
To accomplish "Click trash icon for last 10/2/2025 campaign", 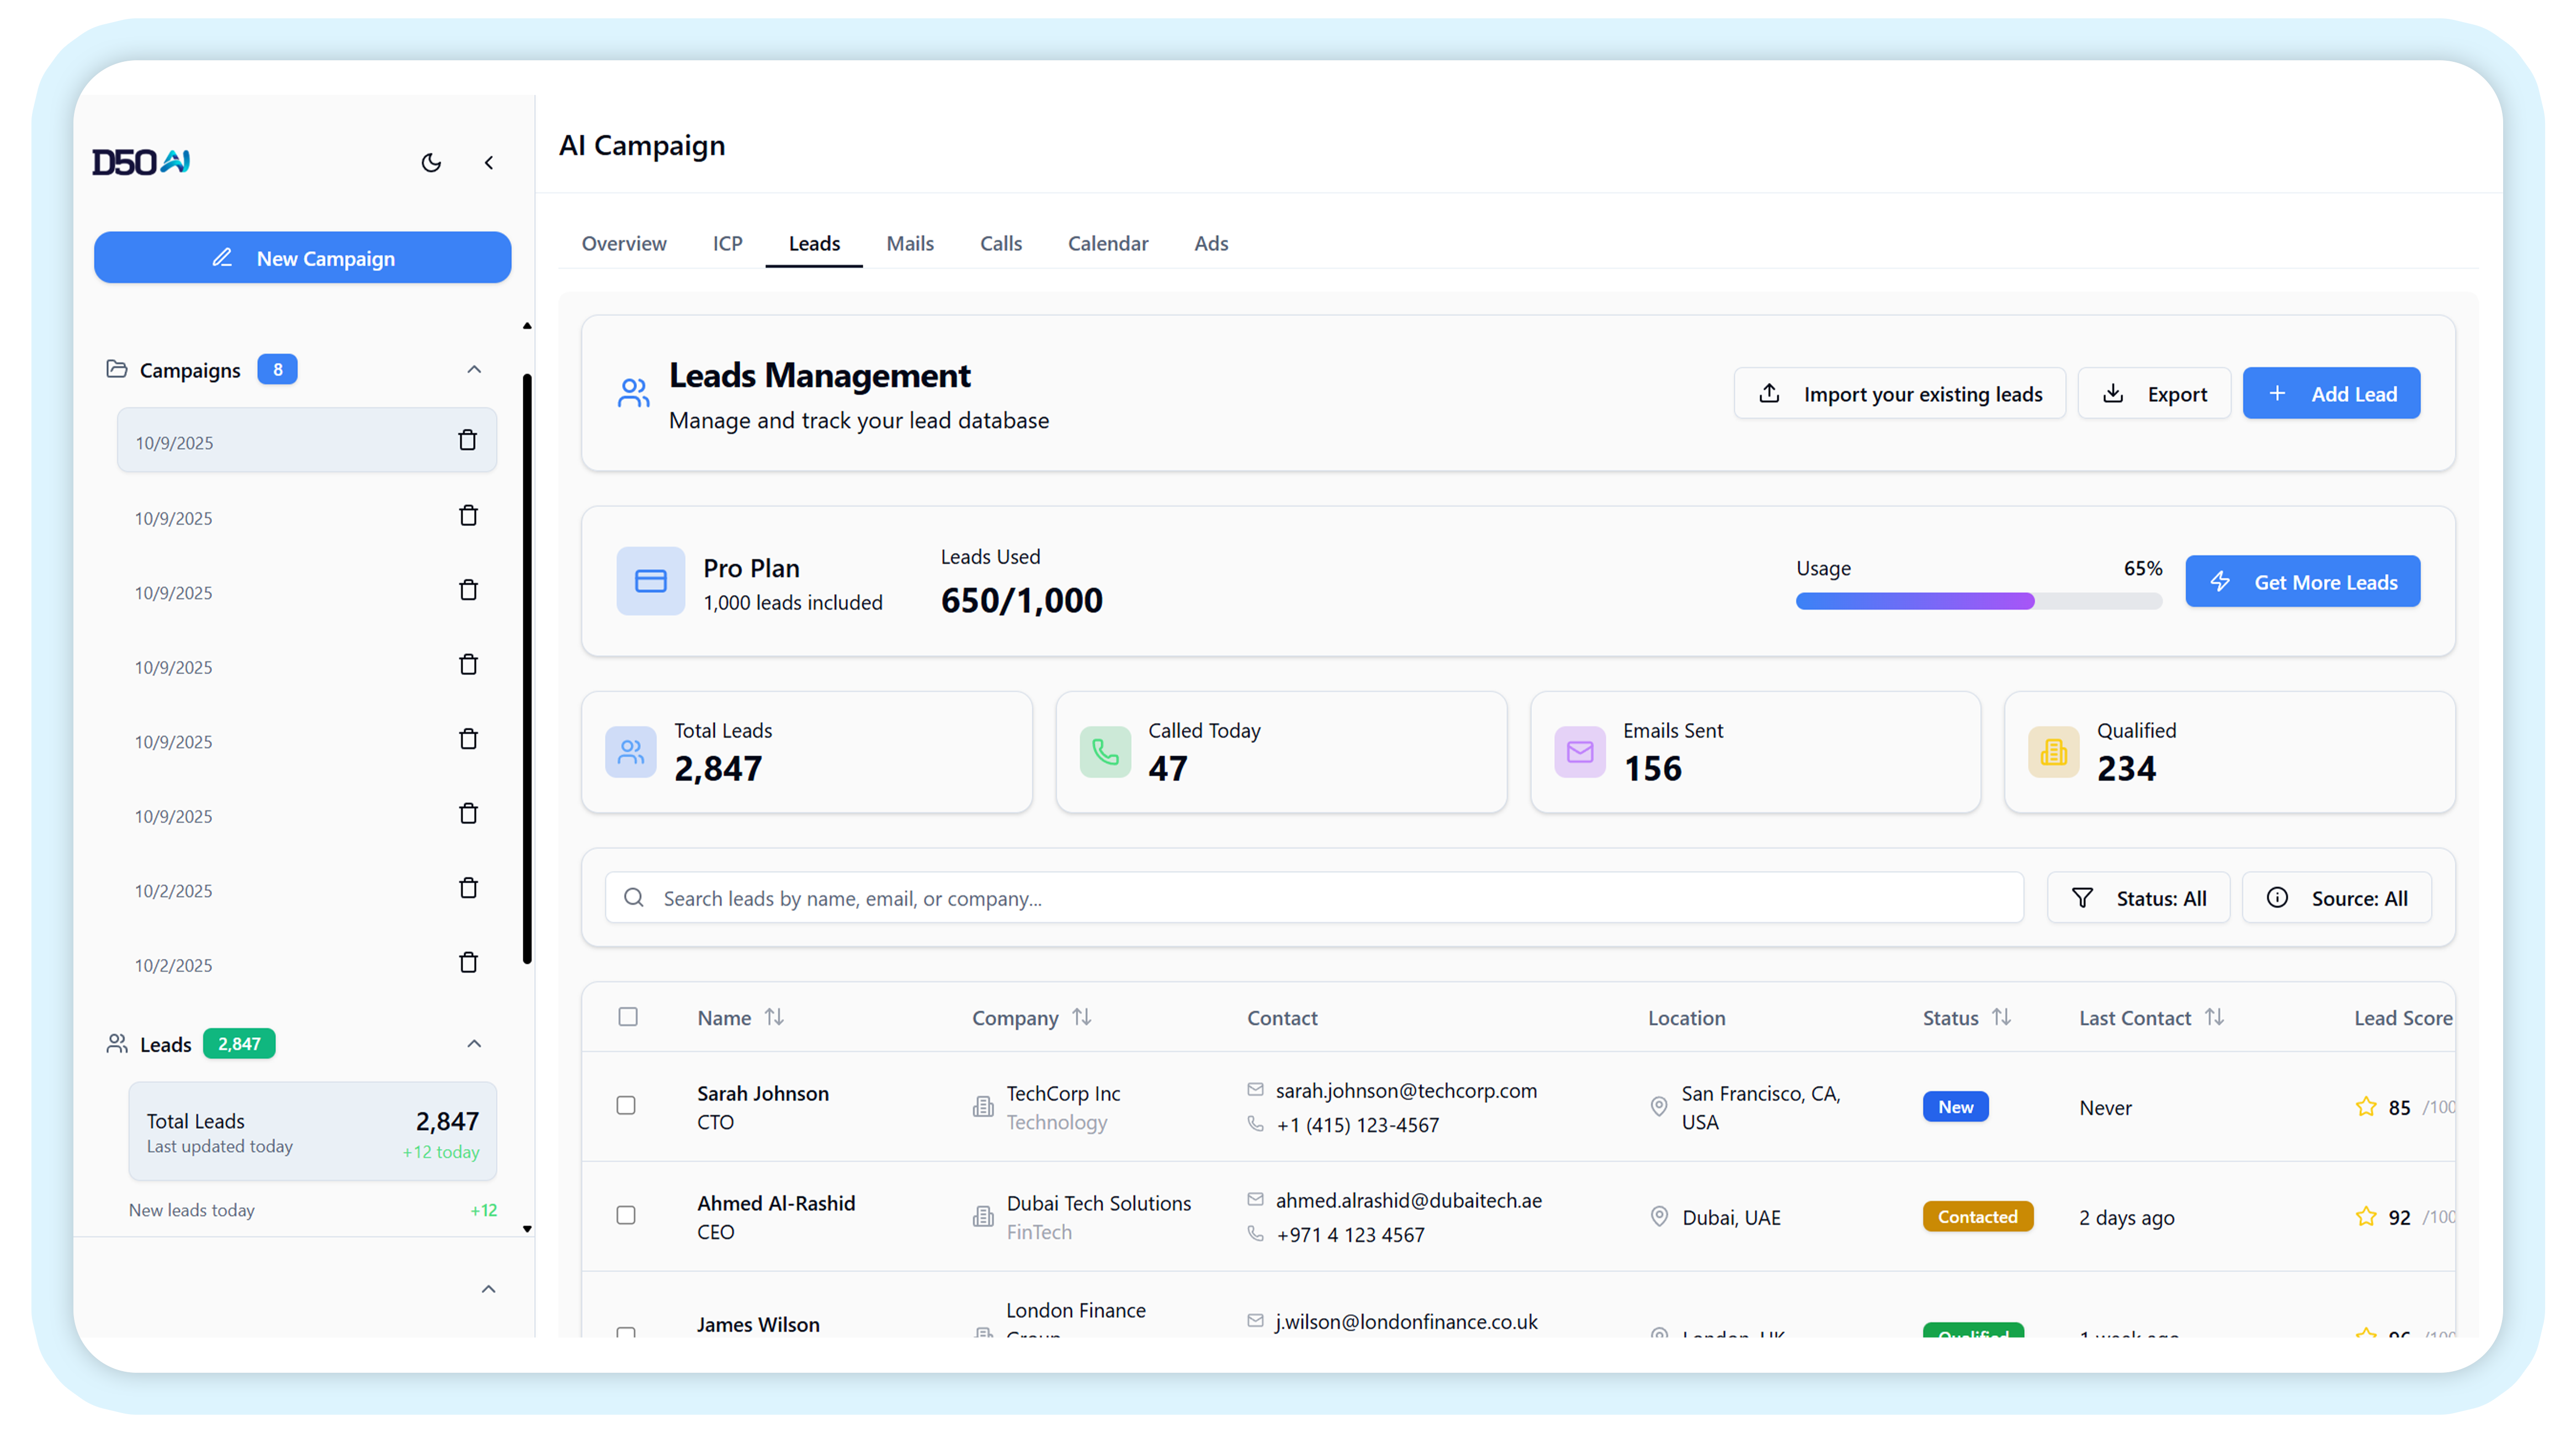I will coord(467,962).
